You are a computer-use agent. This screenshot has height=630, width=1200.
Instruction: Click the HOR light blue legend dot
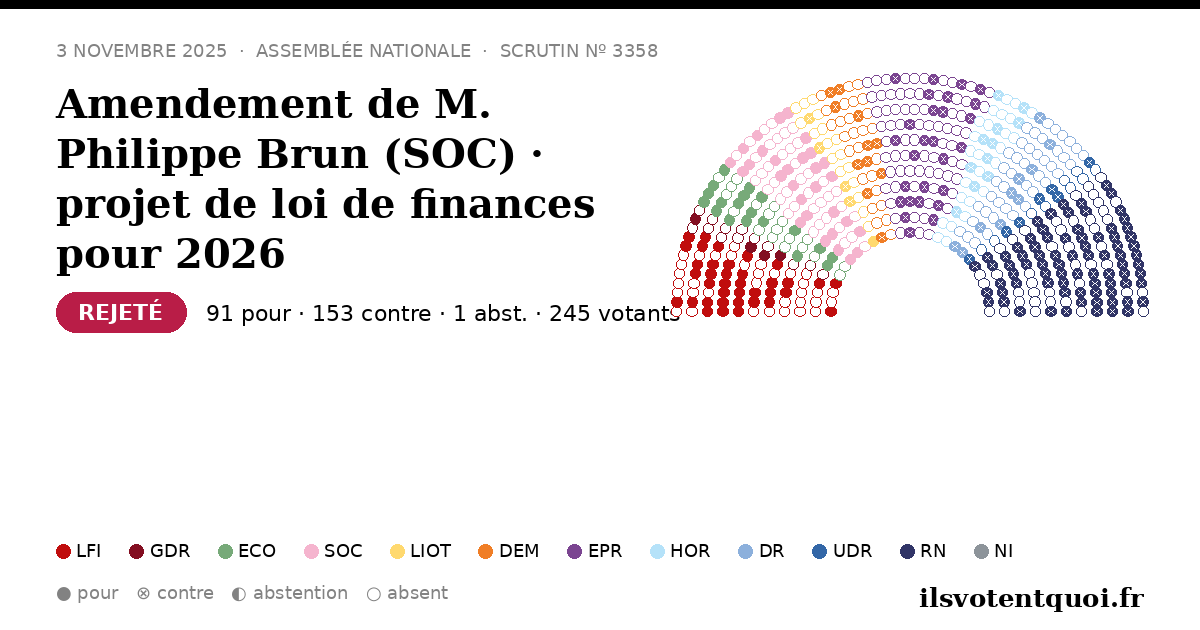pyautogui.click(x=657, y=551)
